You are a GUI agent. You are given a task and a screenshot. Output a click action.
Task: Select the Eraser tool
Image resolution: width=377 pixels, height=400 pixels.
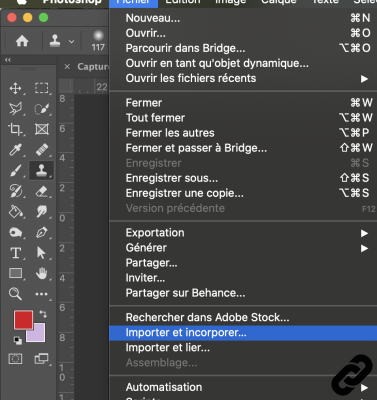point(42,191)
